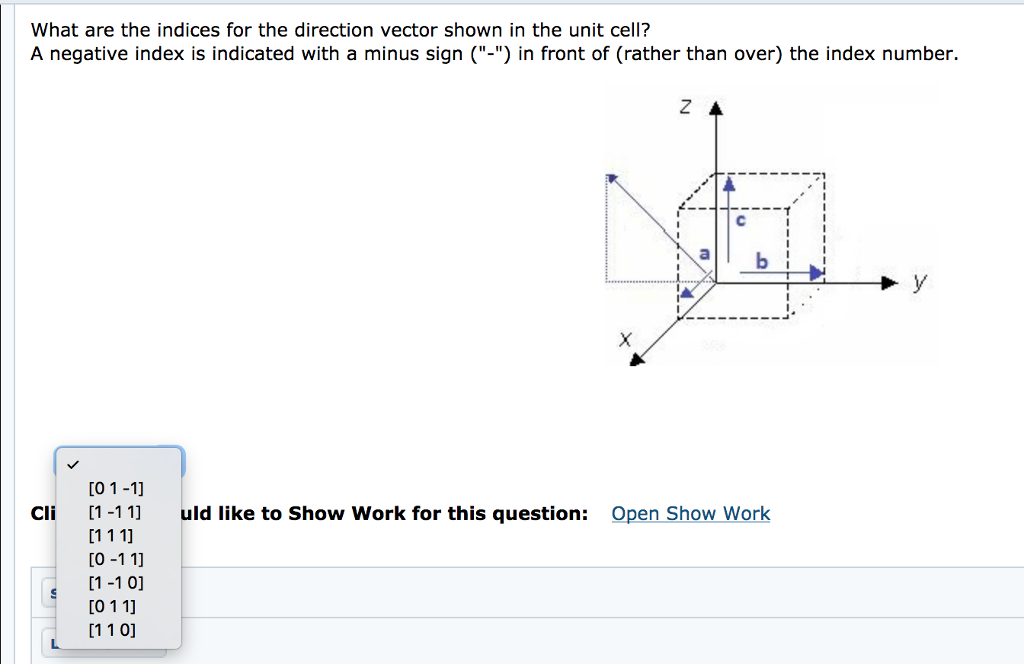This screenshot has width=1024, height=664.
Task: Pick the [1 -1 0] answer choice
Action: [x=112, y=583]
